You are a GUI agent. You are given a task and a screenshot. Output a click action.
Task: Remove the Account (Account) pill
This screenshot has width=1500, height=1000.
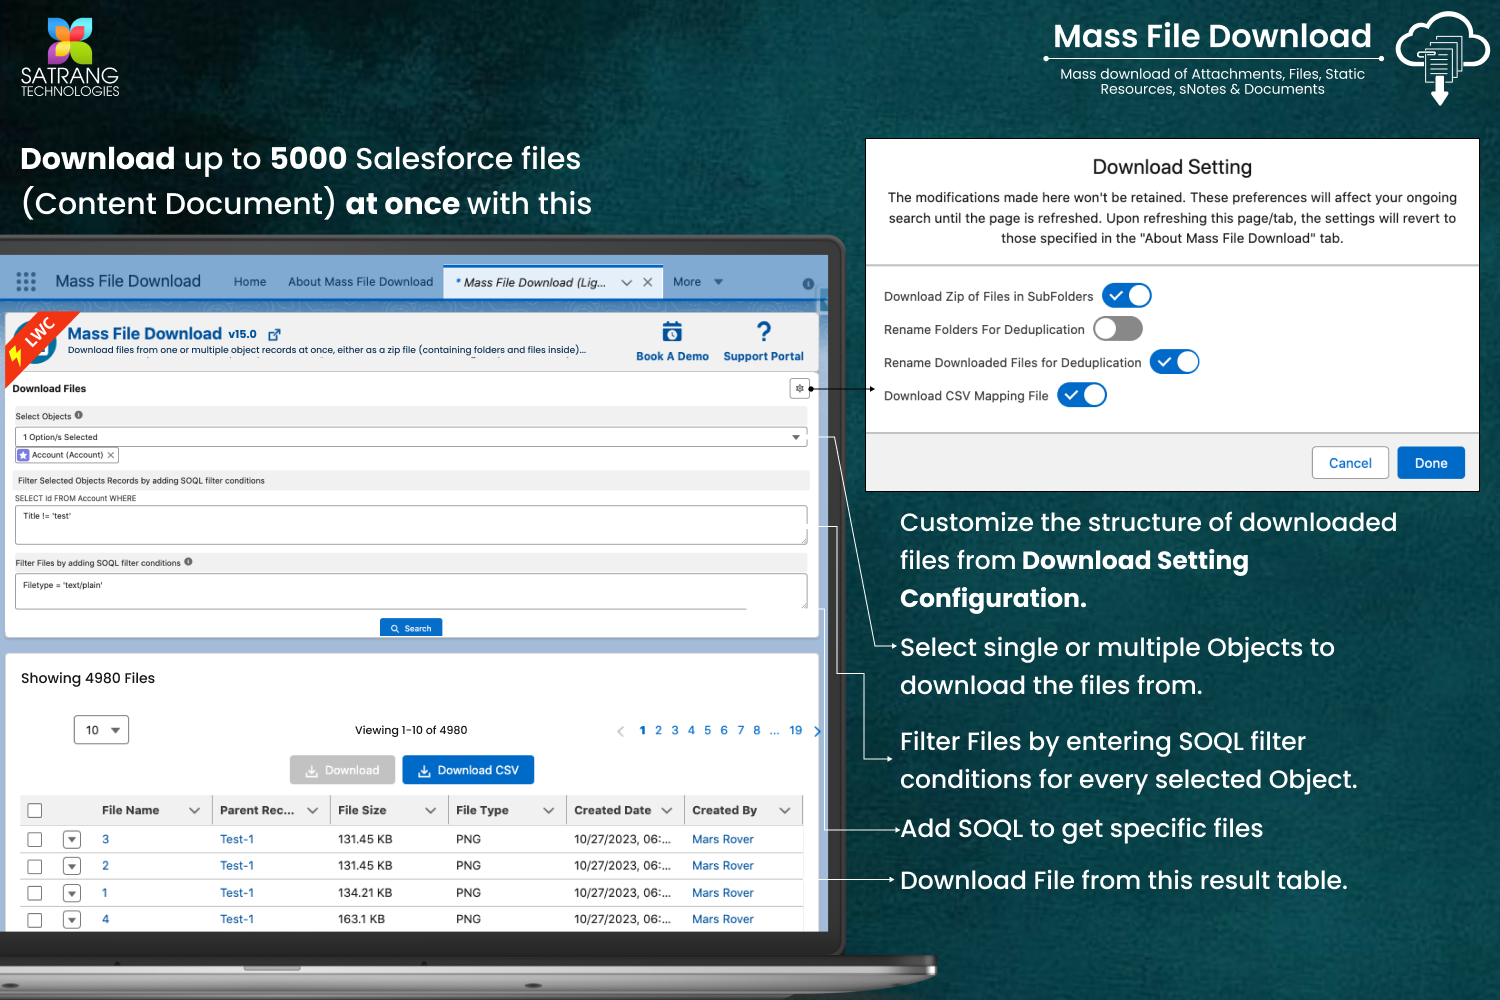(111, 455)
